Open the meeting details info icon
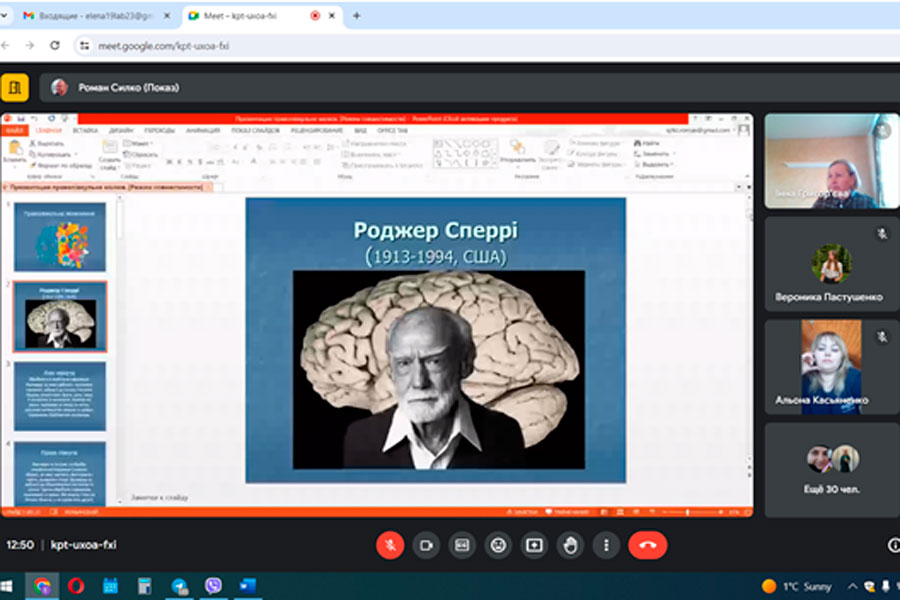This screenshot has height=600, width=900. pyautogui.click(x=893, y=545)
